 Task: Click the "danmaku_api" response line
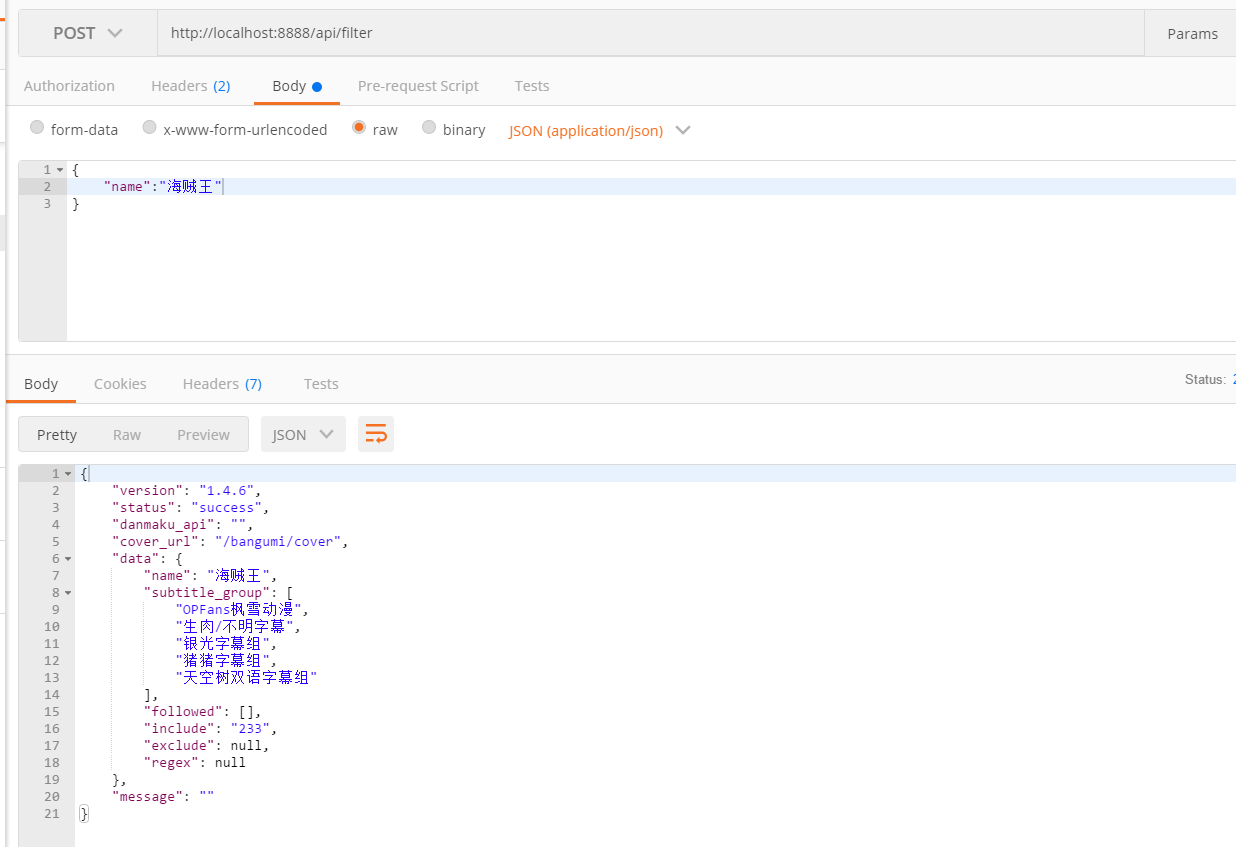[x=183, y=524]
